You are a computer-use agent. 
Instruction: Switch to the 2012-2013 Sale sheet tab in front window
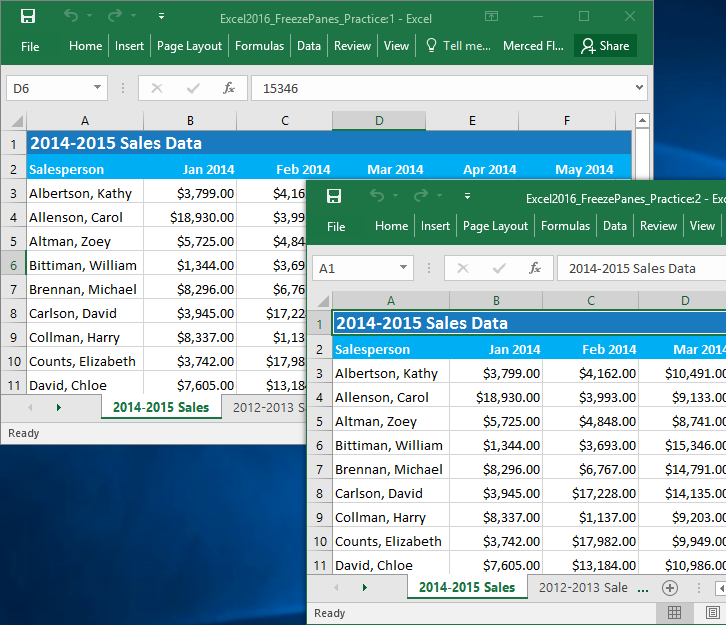(x=583, y=588)
